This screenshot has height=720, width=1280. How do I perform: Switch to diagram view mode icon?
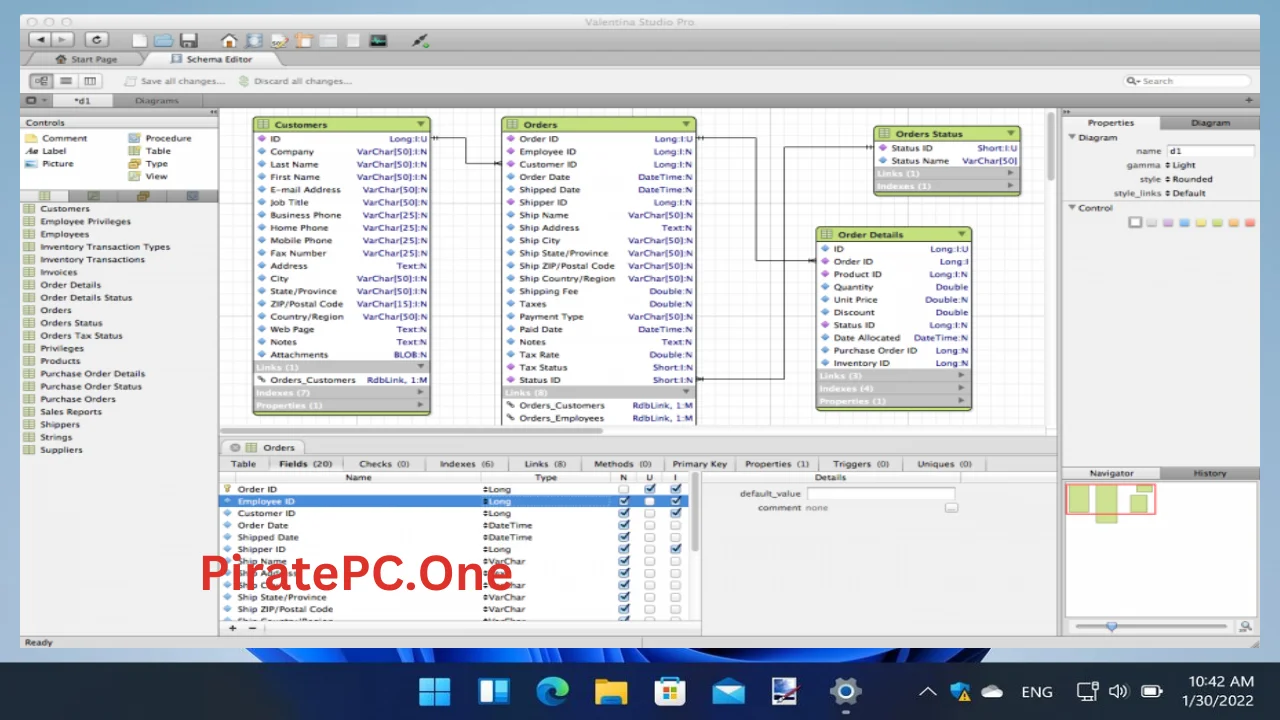tap(42, 81)
